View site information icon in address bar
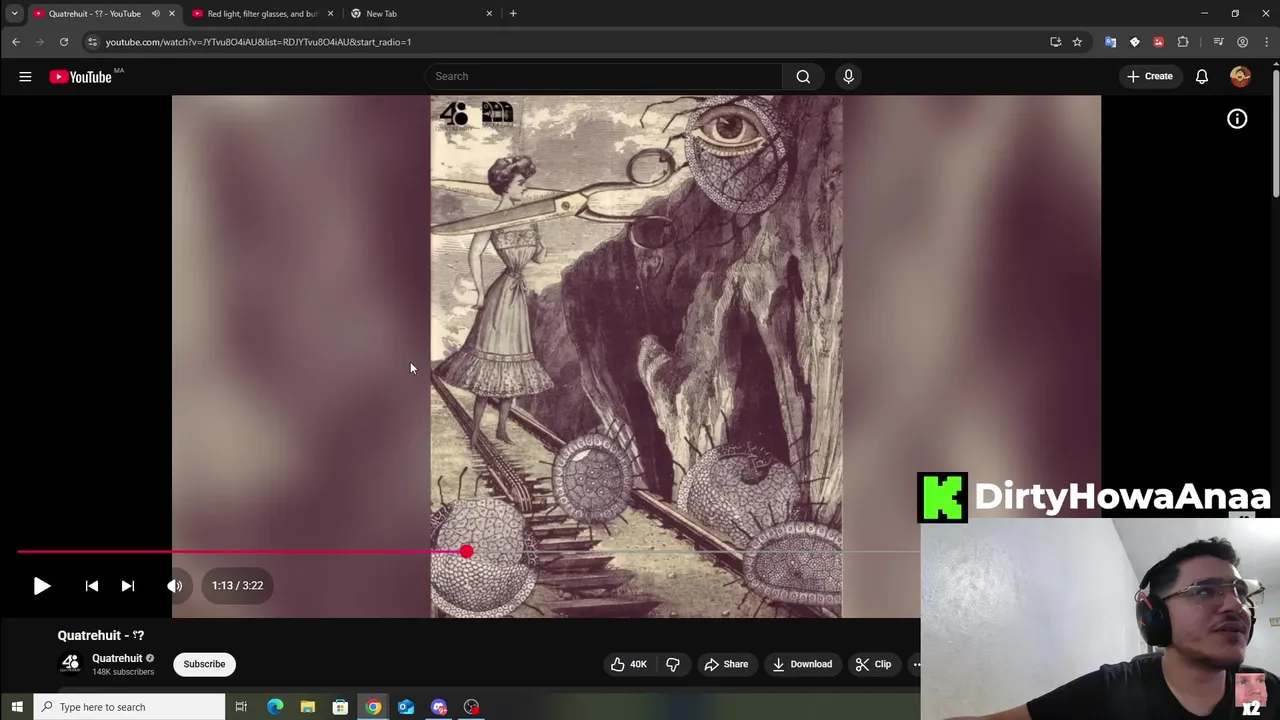The height and width of the screenshot is (720, 1280). point(92,42)
